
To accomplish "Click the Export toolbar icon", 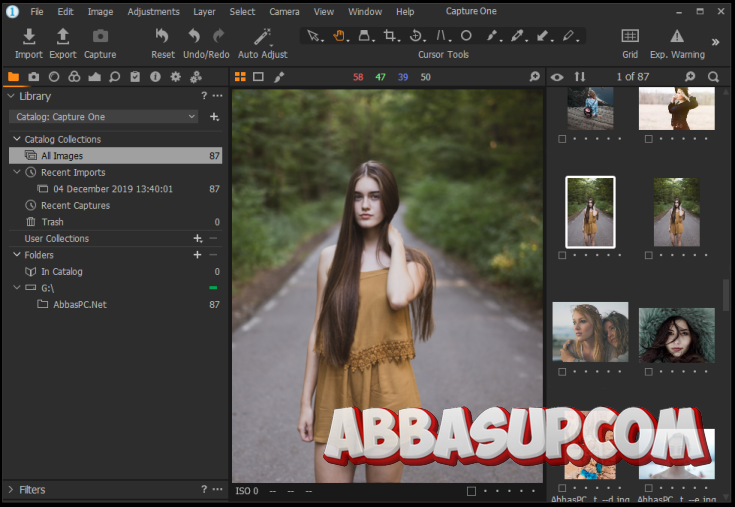I will (63, 37).
